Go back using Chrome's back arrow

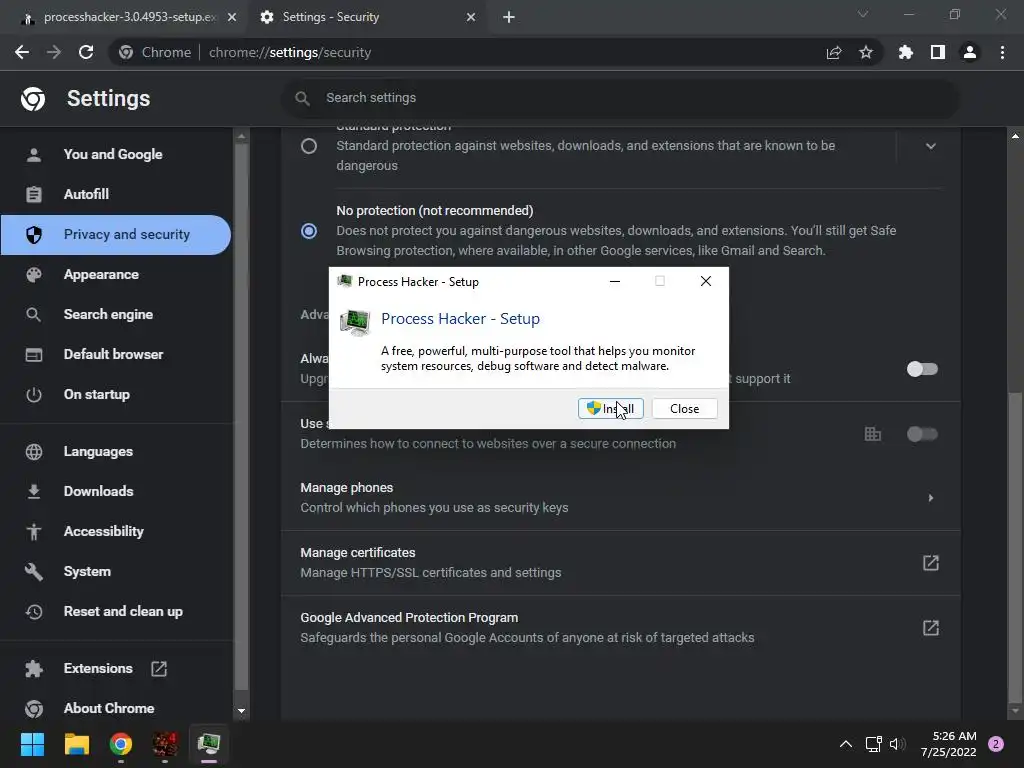(x=22, y=52)
